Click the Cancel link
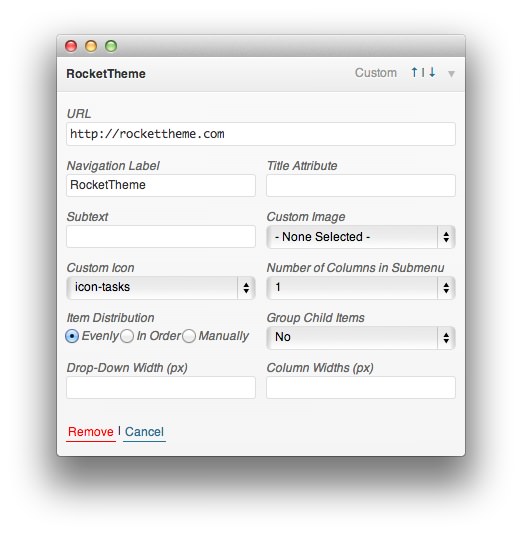 point(144,432)
